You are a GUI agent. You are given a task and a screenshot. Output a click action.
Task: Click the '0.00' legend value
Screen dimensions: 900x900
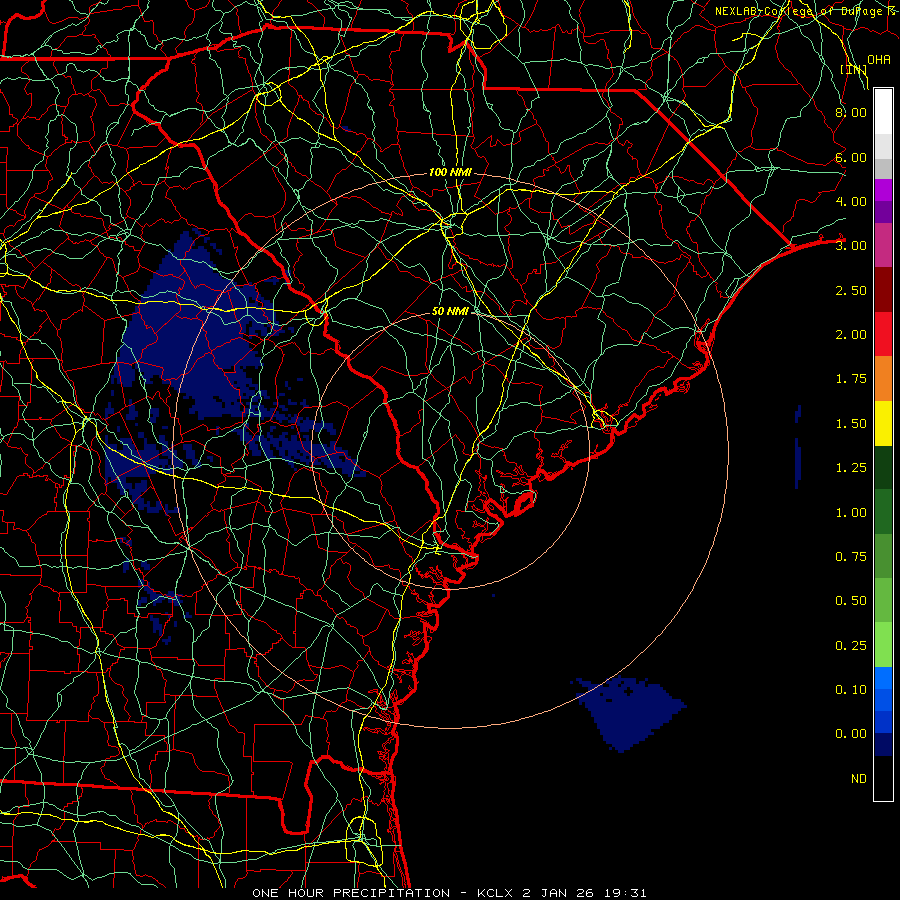(851, 734)
